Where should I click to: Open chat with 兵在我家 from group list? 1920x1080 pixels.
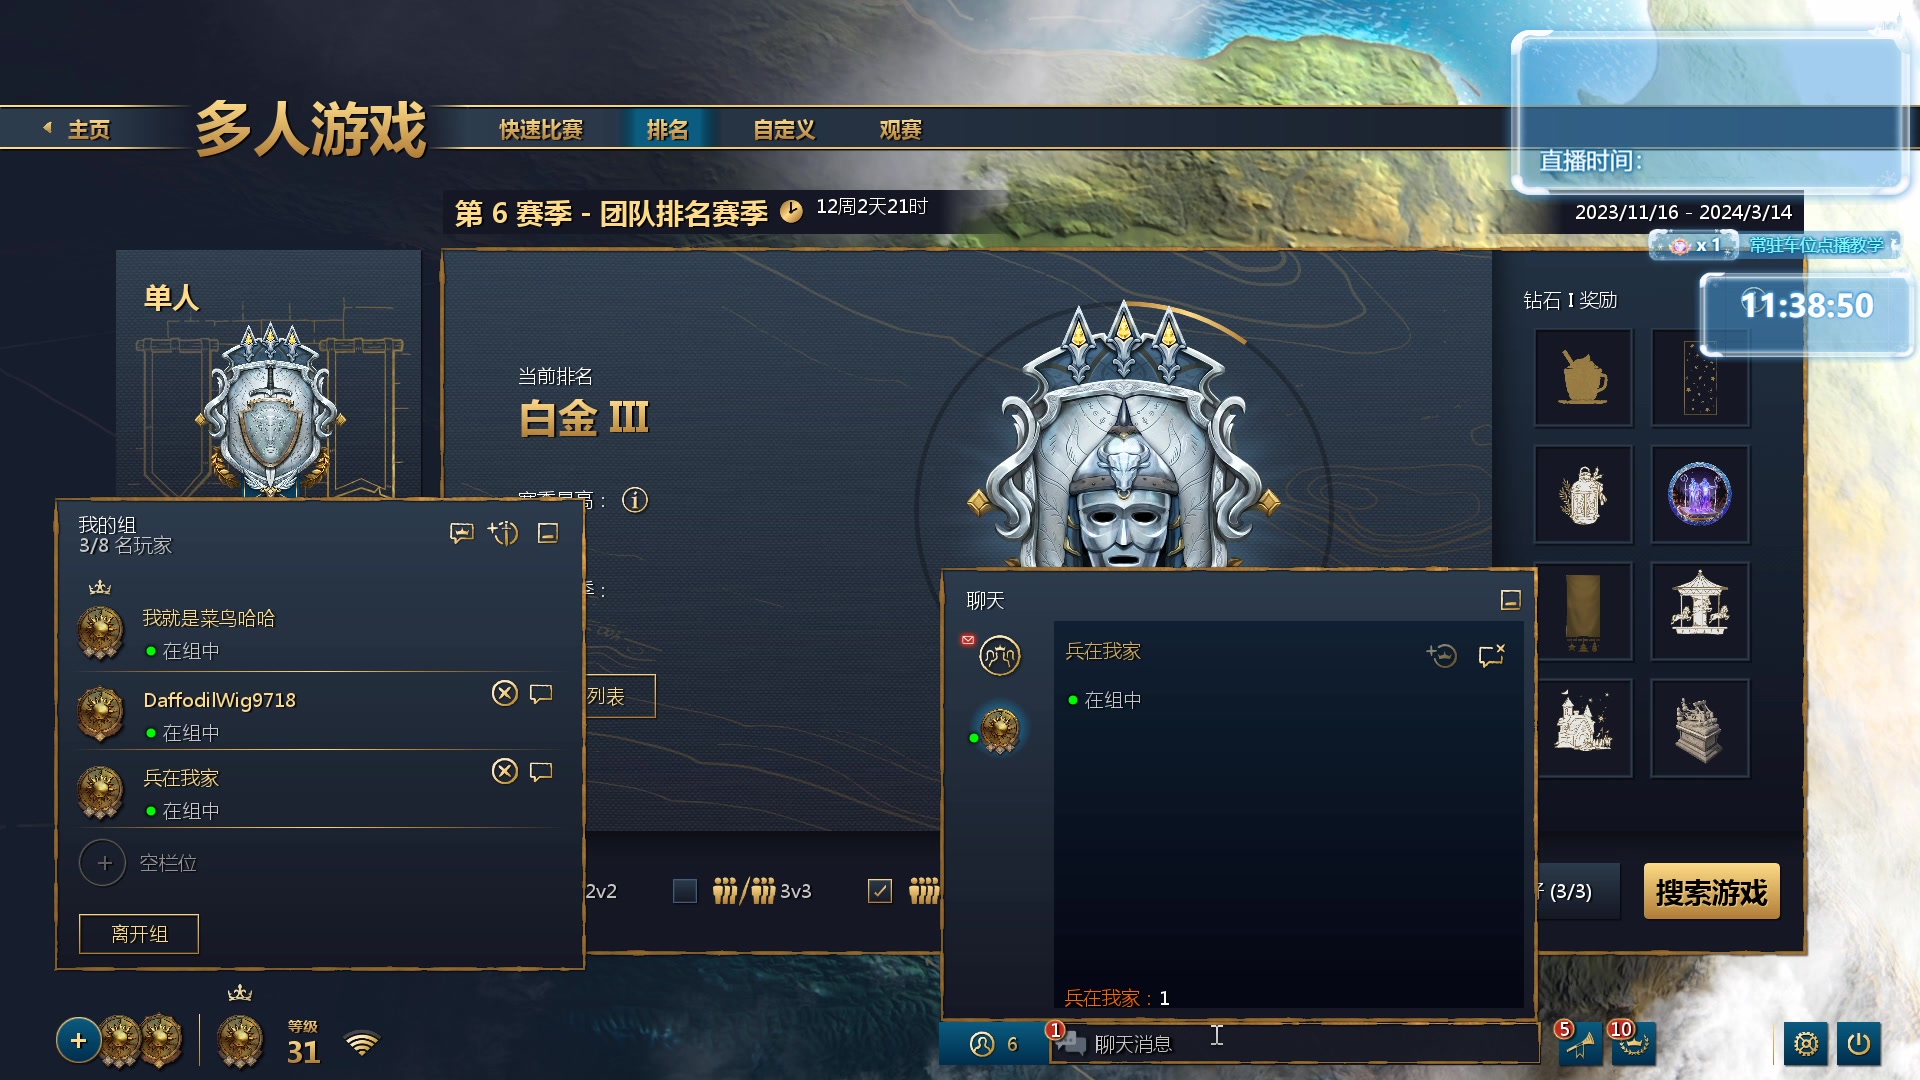tap(541, 772)
